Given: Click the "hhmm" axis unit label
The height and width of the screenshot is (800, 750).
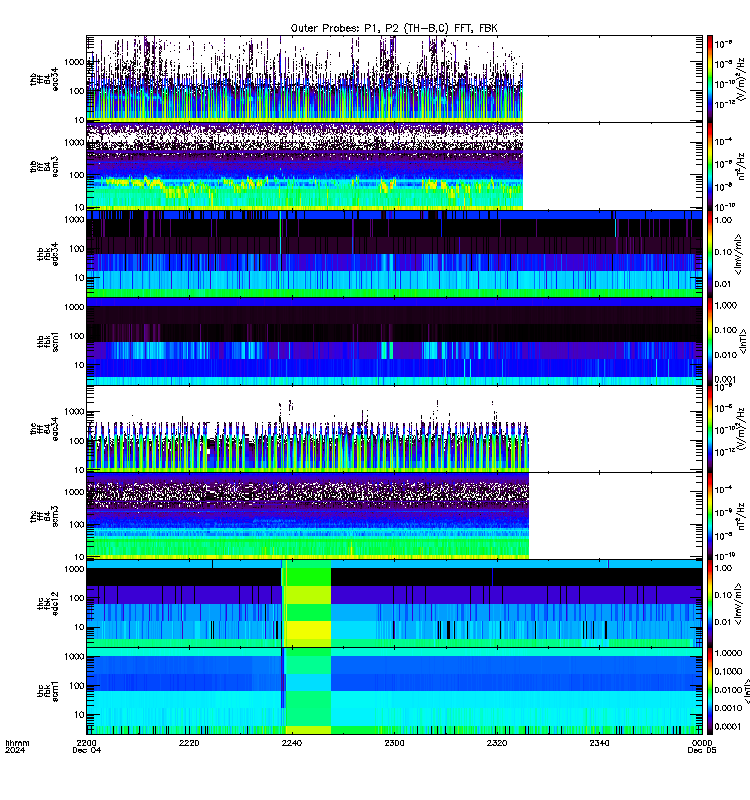Looking at the screenshot, I should coord(17,743).
